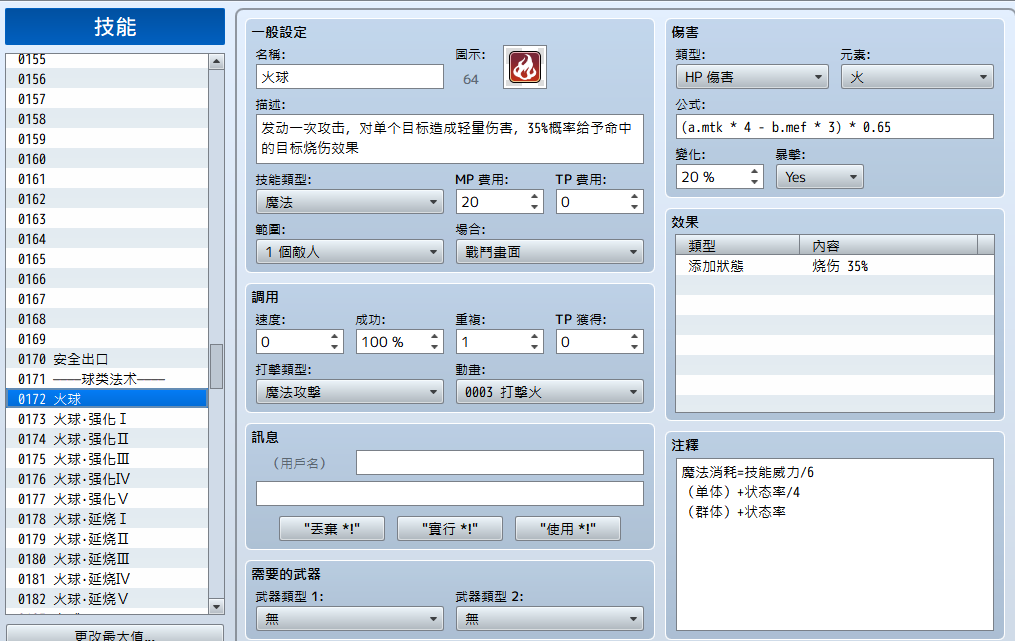Select skill 0179 火球·延烧Ⅱ
Viewport: 1015px width, 641px height.
[x=107, y=539]
